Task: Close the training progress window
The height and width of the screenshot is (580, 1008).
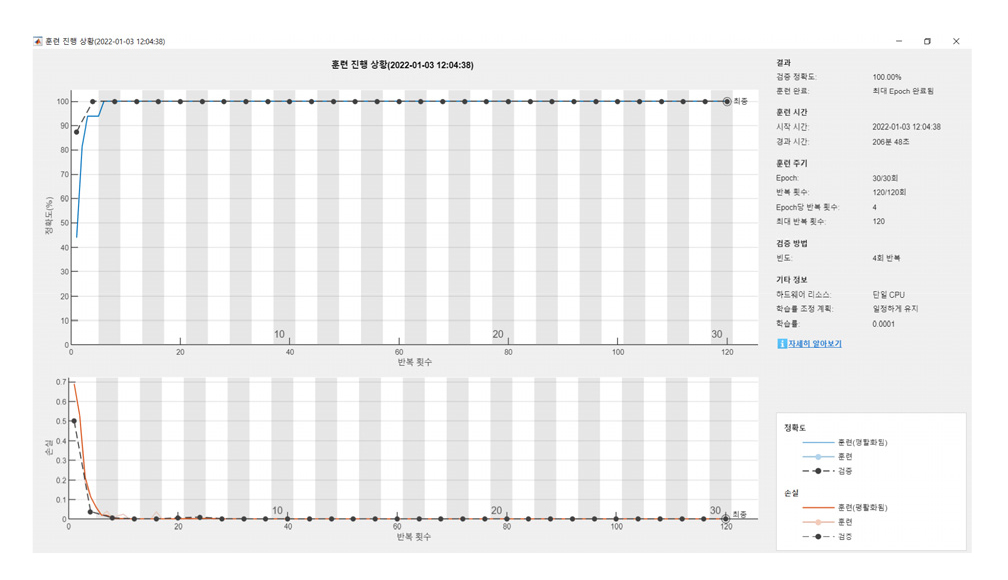Action: tap(956, 42)
